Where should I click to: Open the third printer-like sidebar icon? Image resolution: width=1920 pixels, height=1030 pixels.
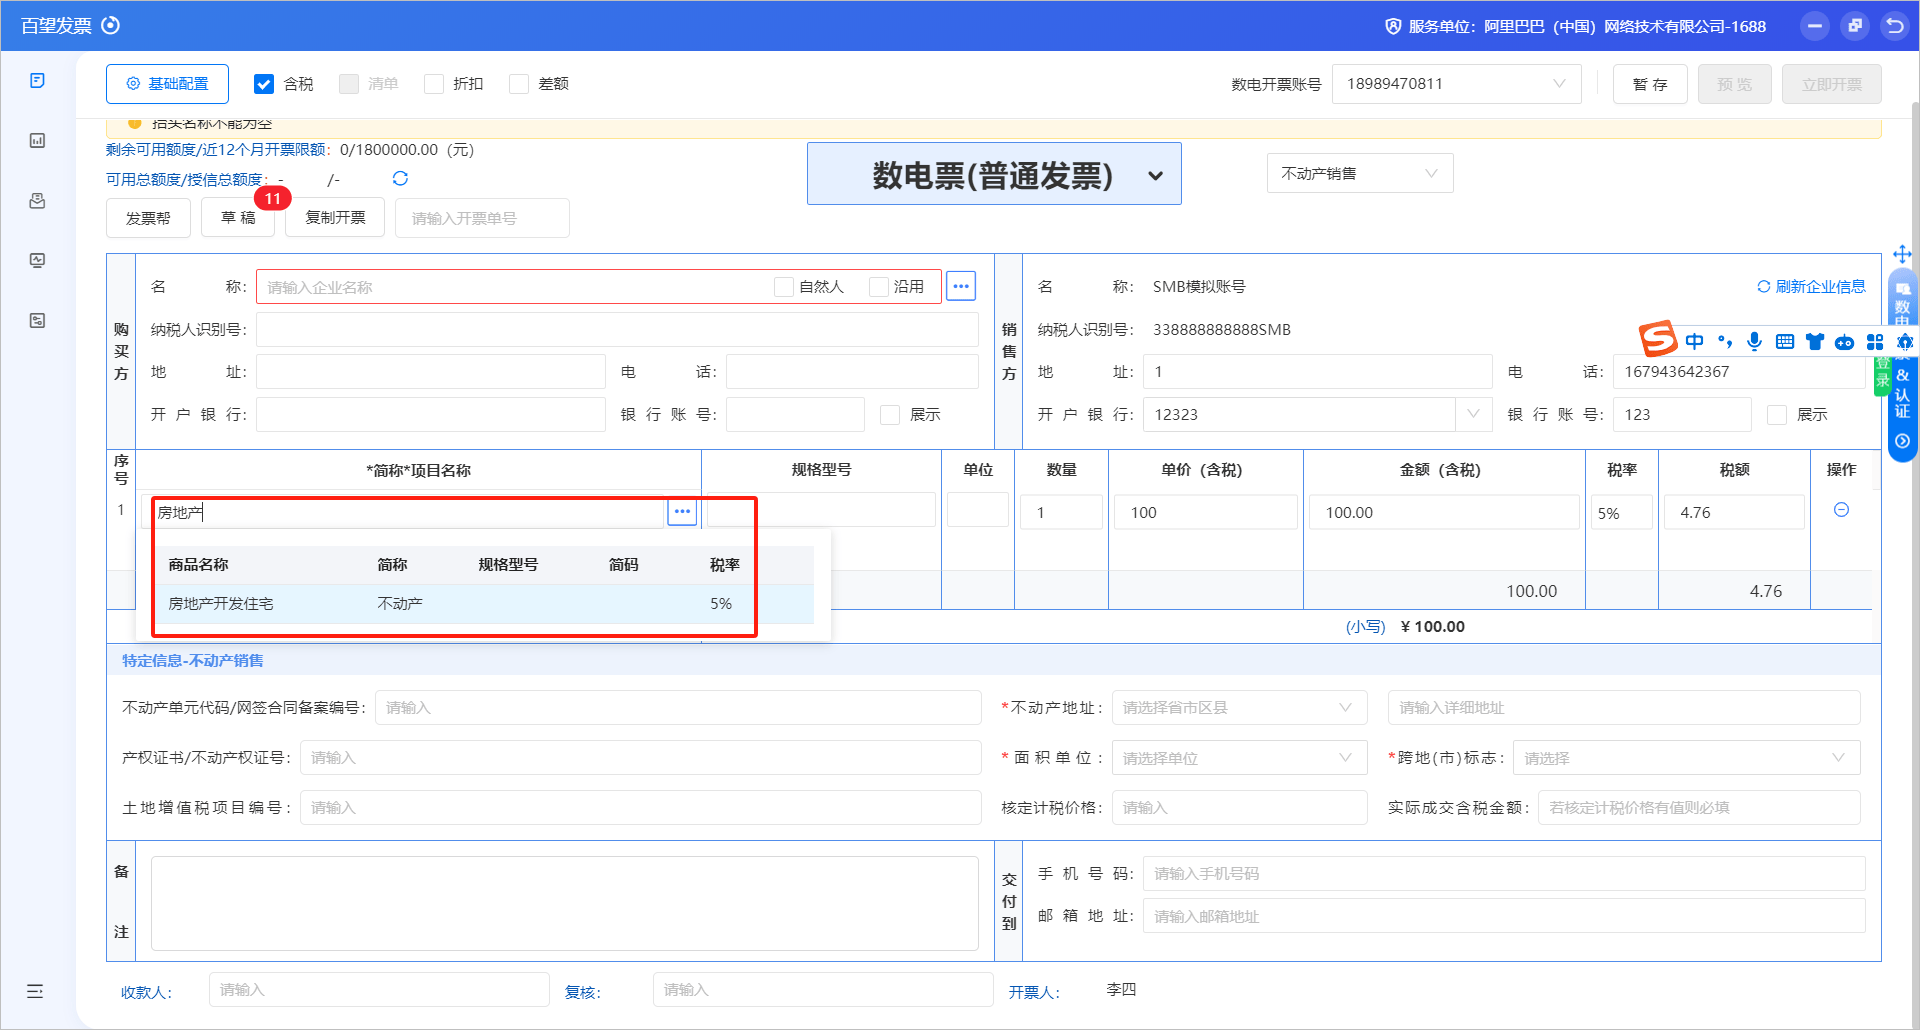tap(37, 200)
